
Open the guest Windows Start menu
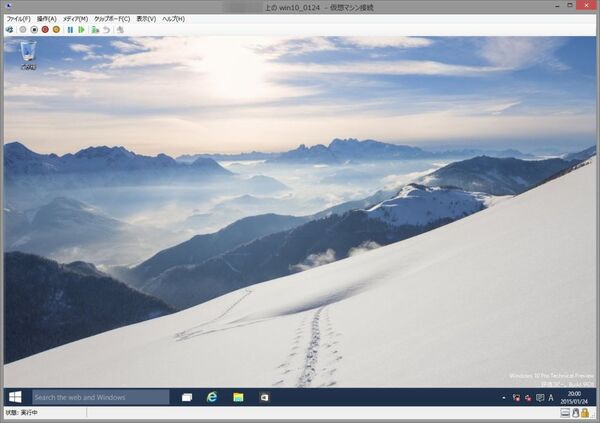[x=15, y=397]
